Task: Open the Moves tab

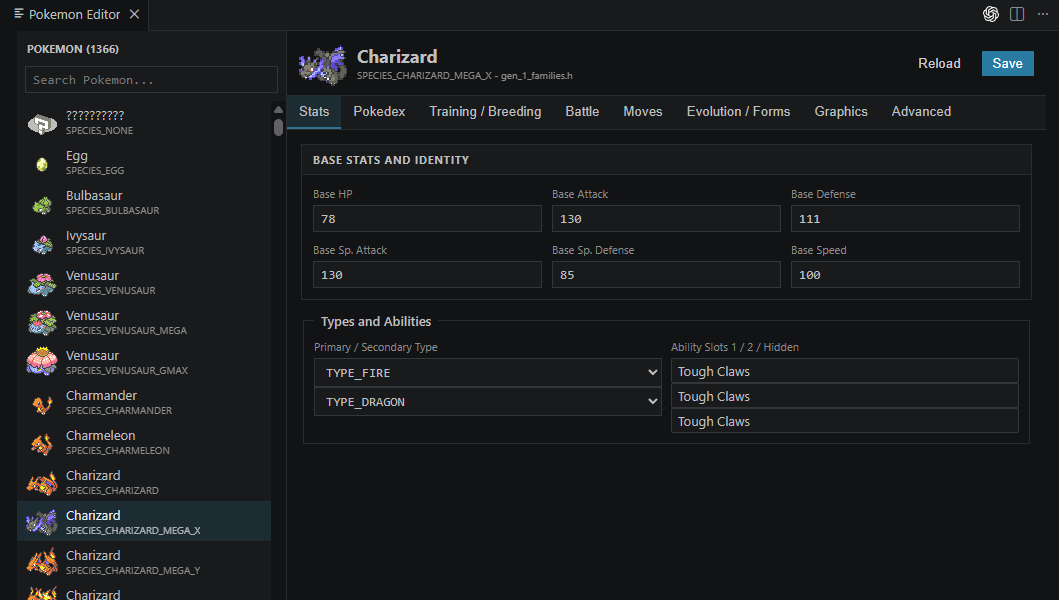Action: [642, 111]
